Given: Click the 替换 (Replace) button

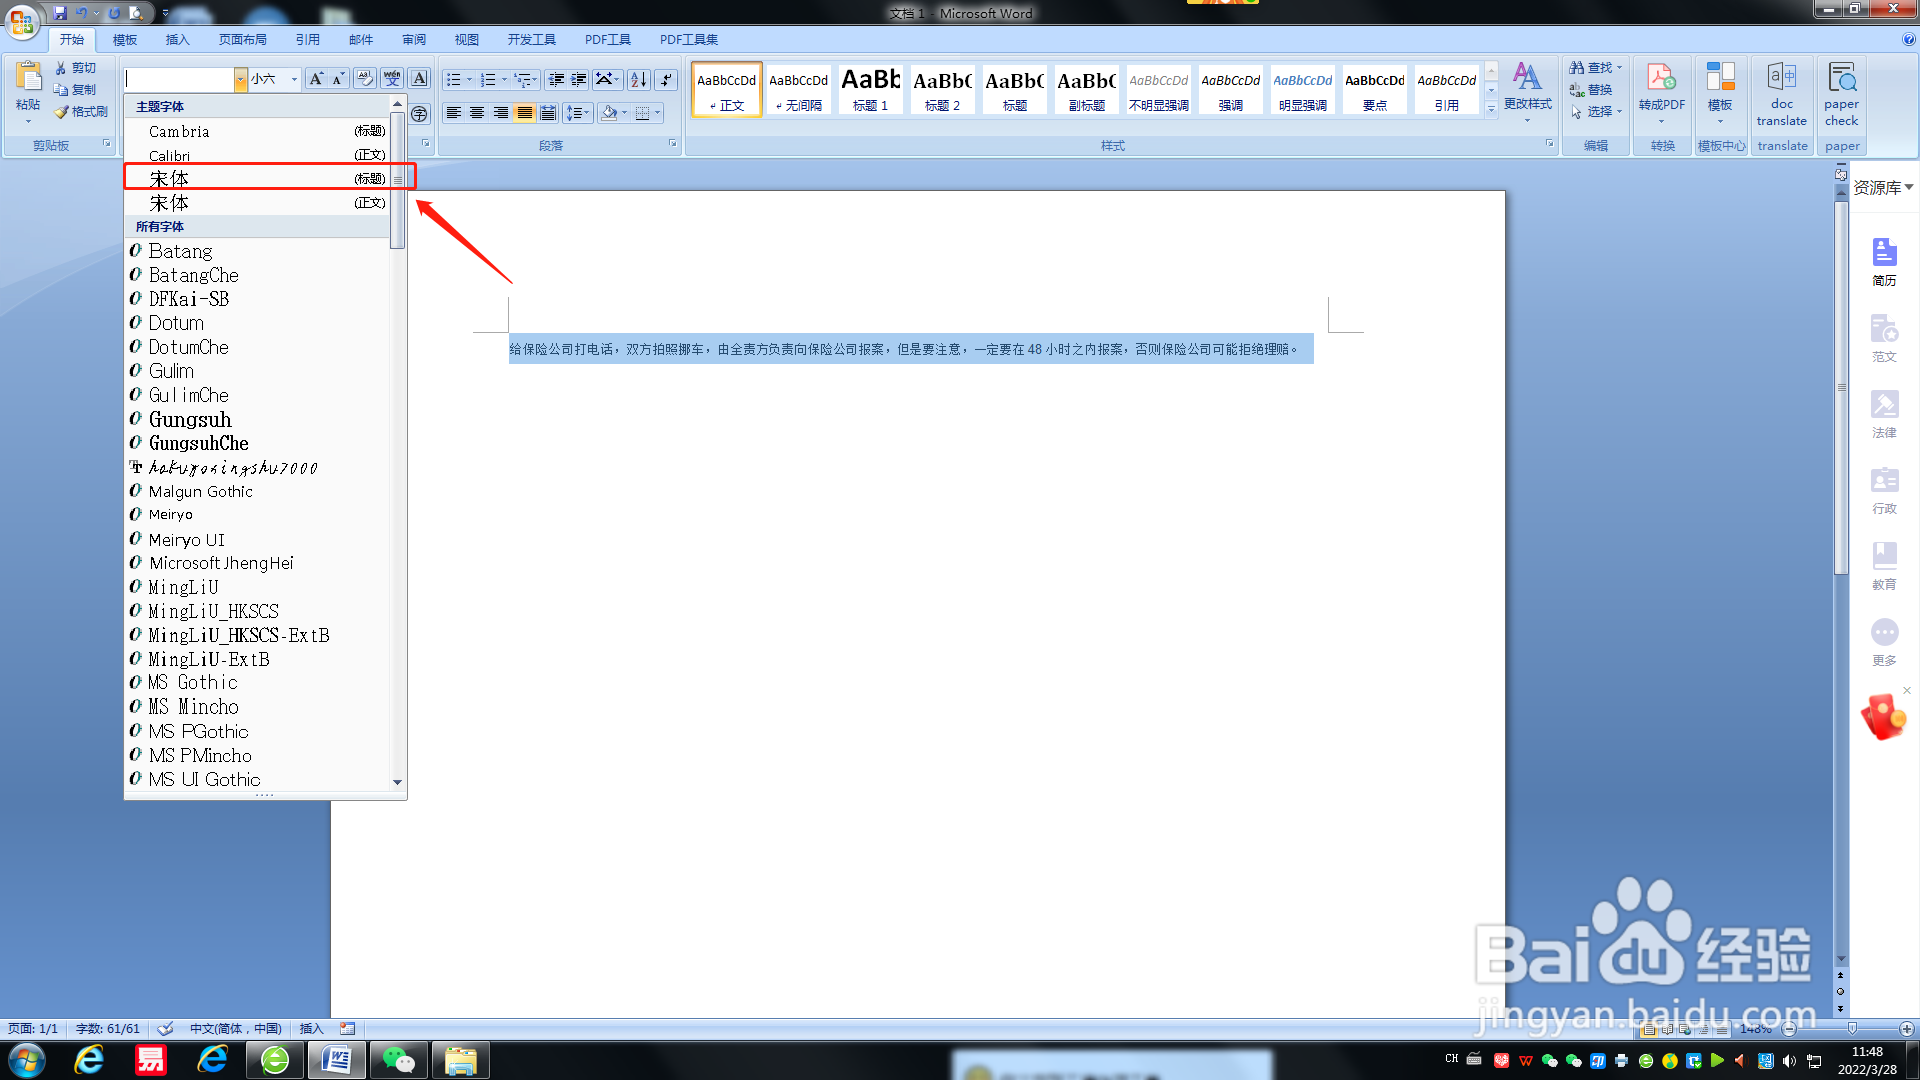Looking at the screenshot, I should [x=1592, y=89].
